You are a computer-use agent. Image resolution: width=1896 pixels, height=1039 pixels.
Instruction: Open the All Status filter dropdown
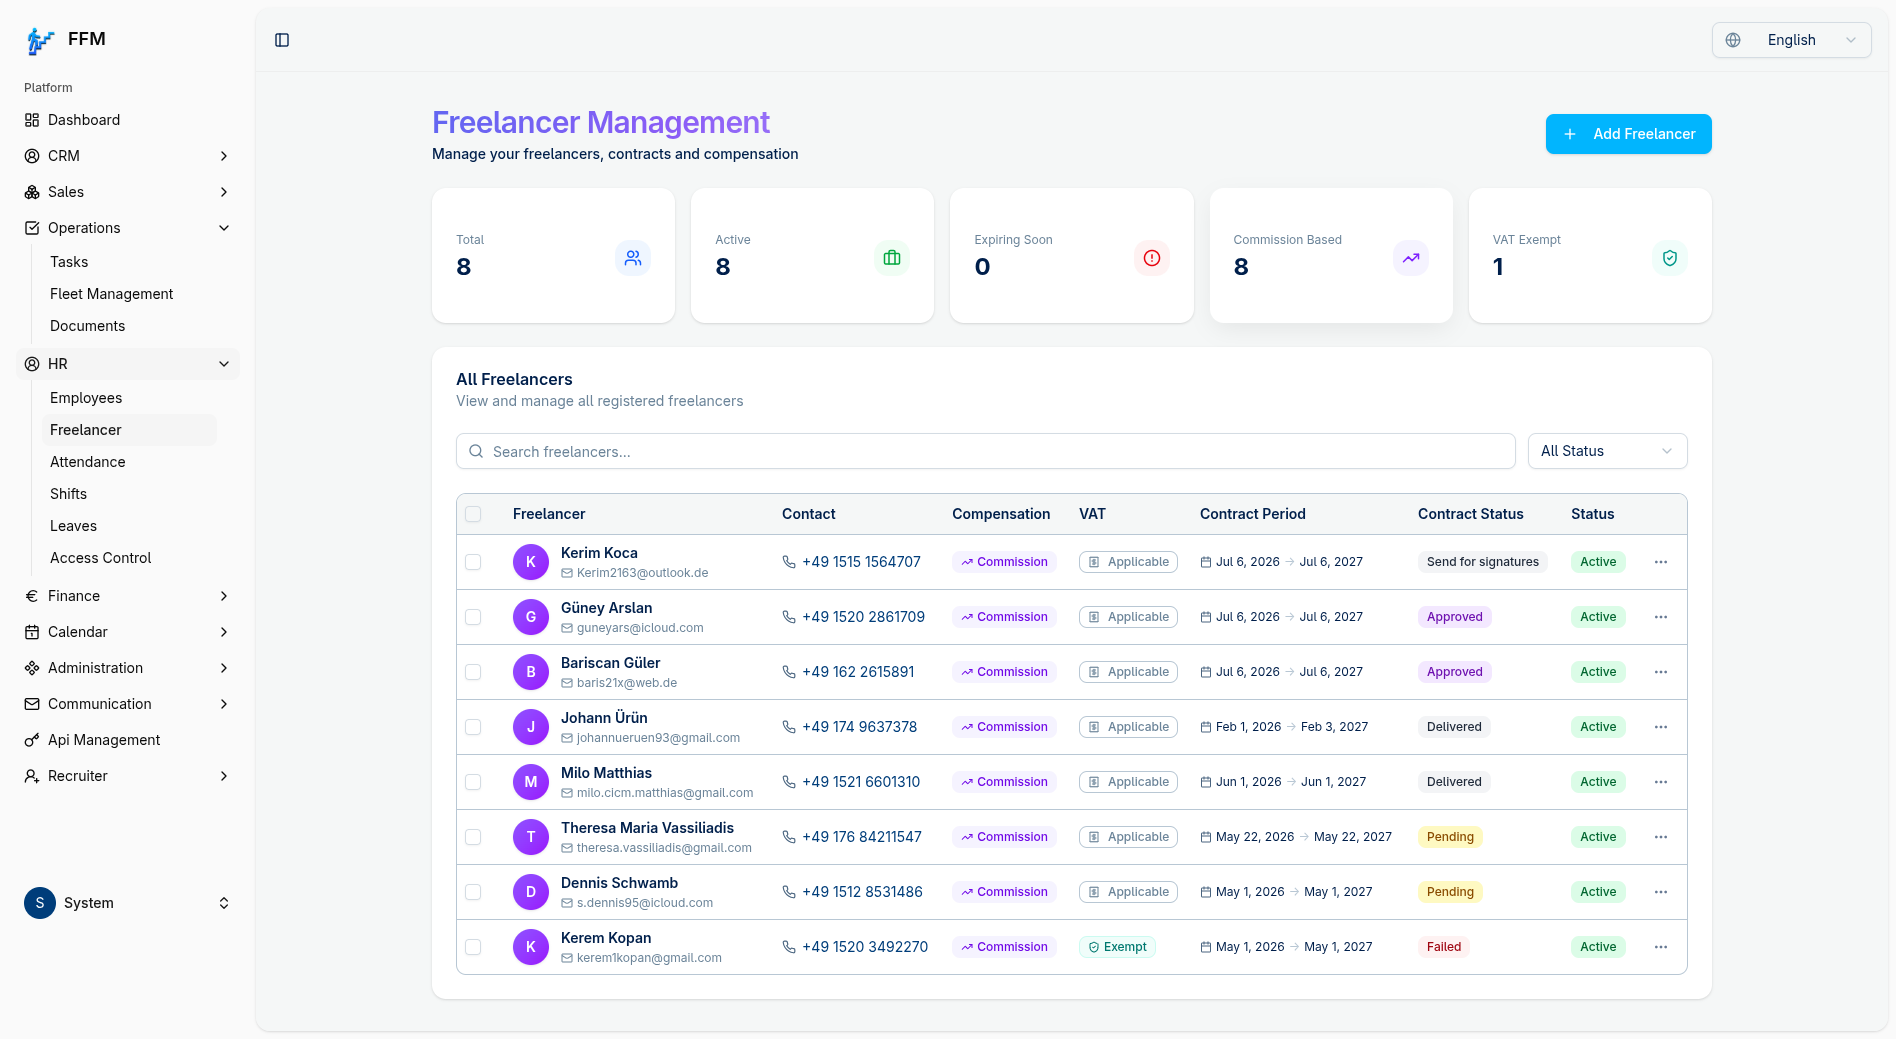tap(1607, 451)
